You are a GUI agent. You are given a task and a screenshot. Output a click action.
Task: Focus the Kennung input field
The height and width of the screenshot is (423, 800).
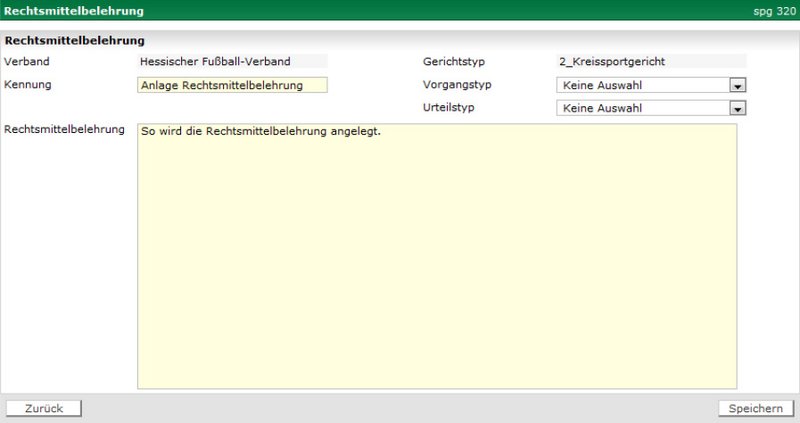coord(232,85)
